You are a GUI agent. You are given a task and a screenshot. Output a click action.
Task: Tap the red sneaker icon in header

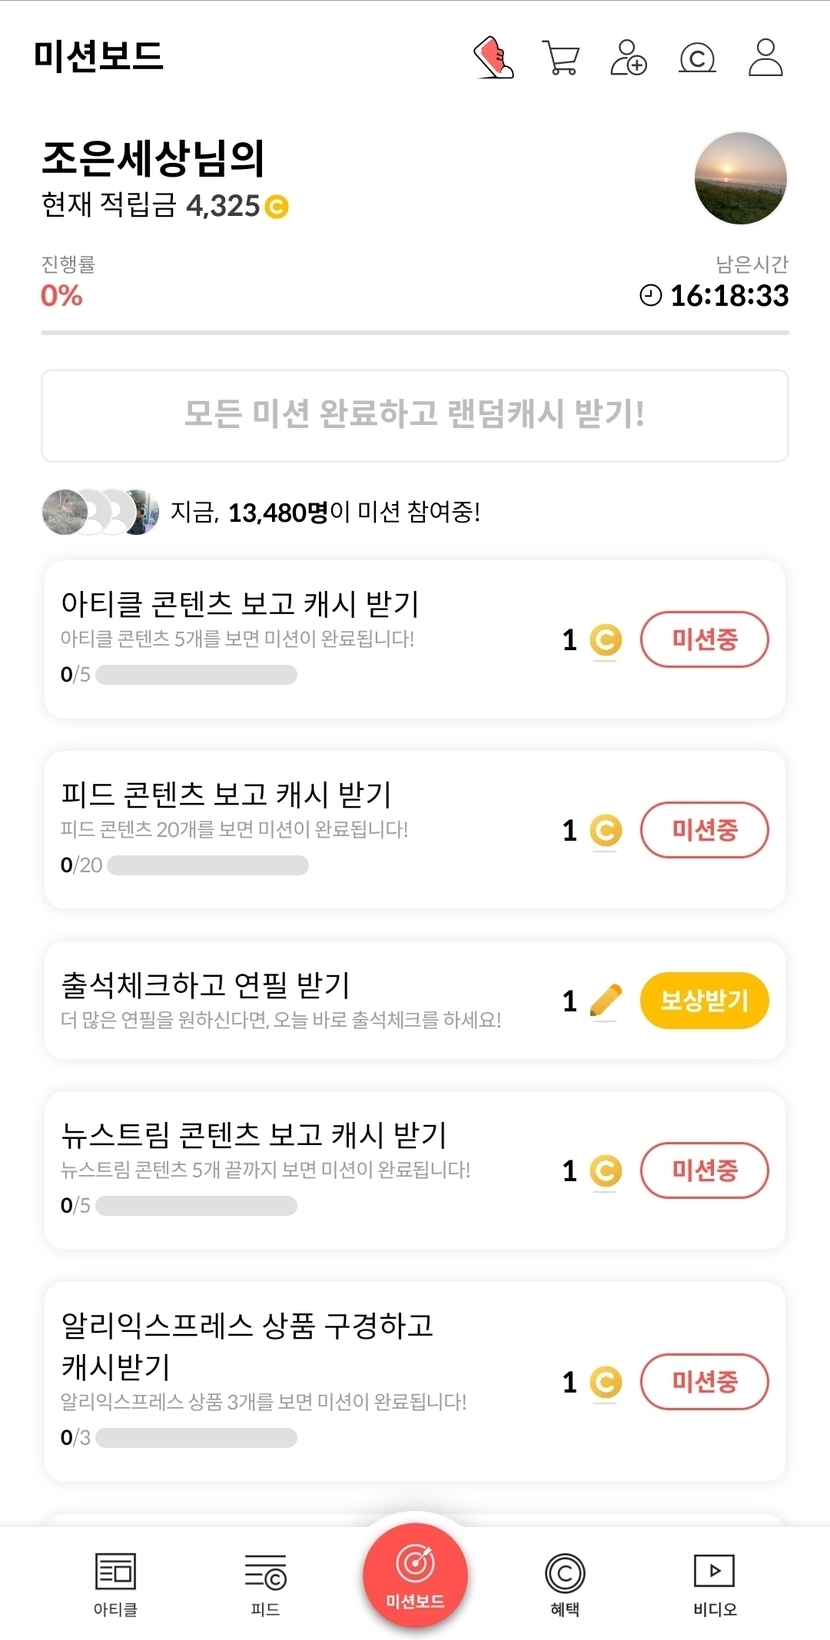493,57
